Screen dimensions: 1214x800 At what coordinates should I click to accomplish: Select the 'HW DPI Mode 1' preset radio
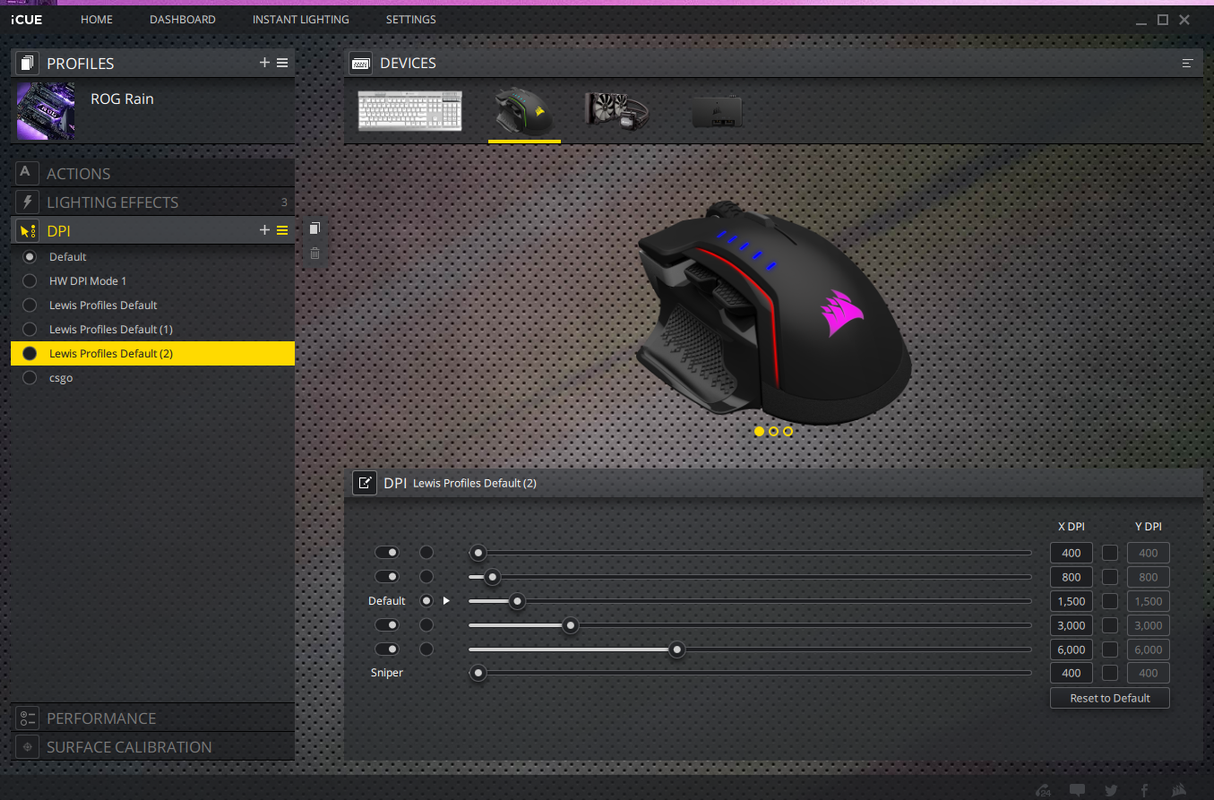[29, 281]
